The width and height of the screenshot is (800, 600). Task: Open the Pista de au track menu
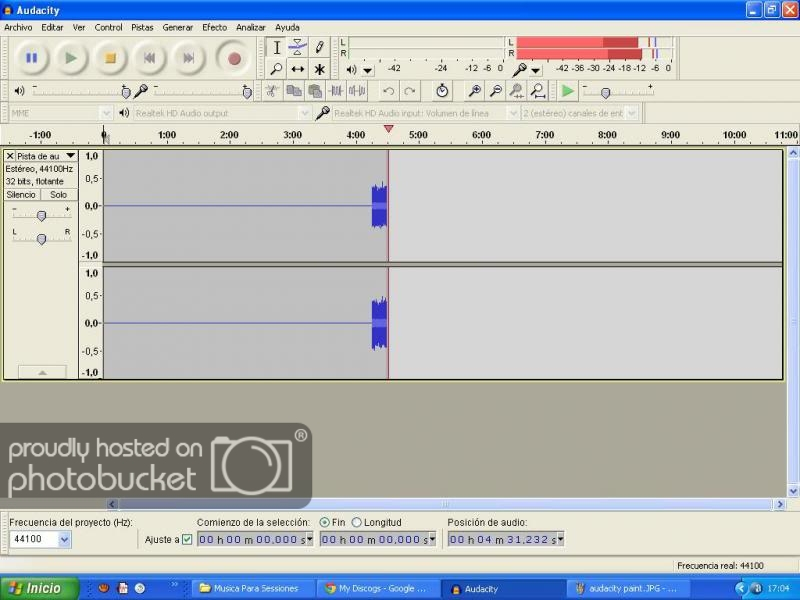(x=46, y=156)
